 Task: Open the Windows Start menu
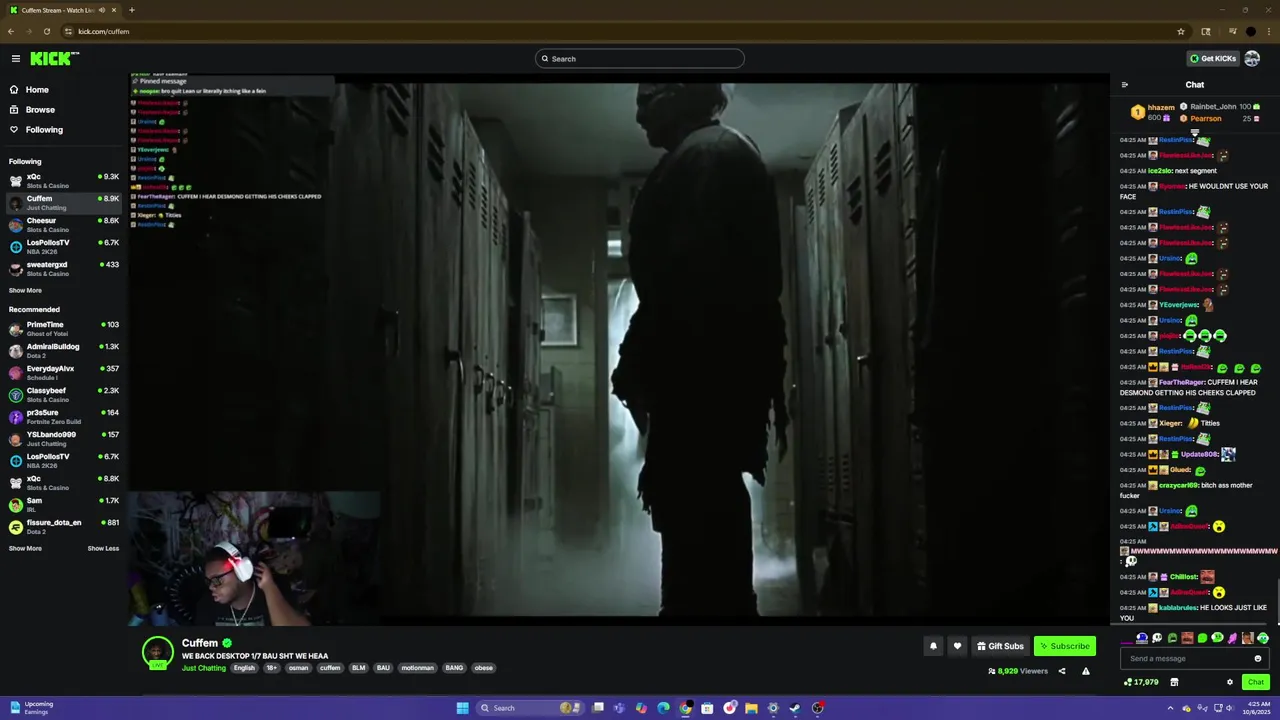point(462,708)
